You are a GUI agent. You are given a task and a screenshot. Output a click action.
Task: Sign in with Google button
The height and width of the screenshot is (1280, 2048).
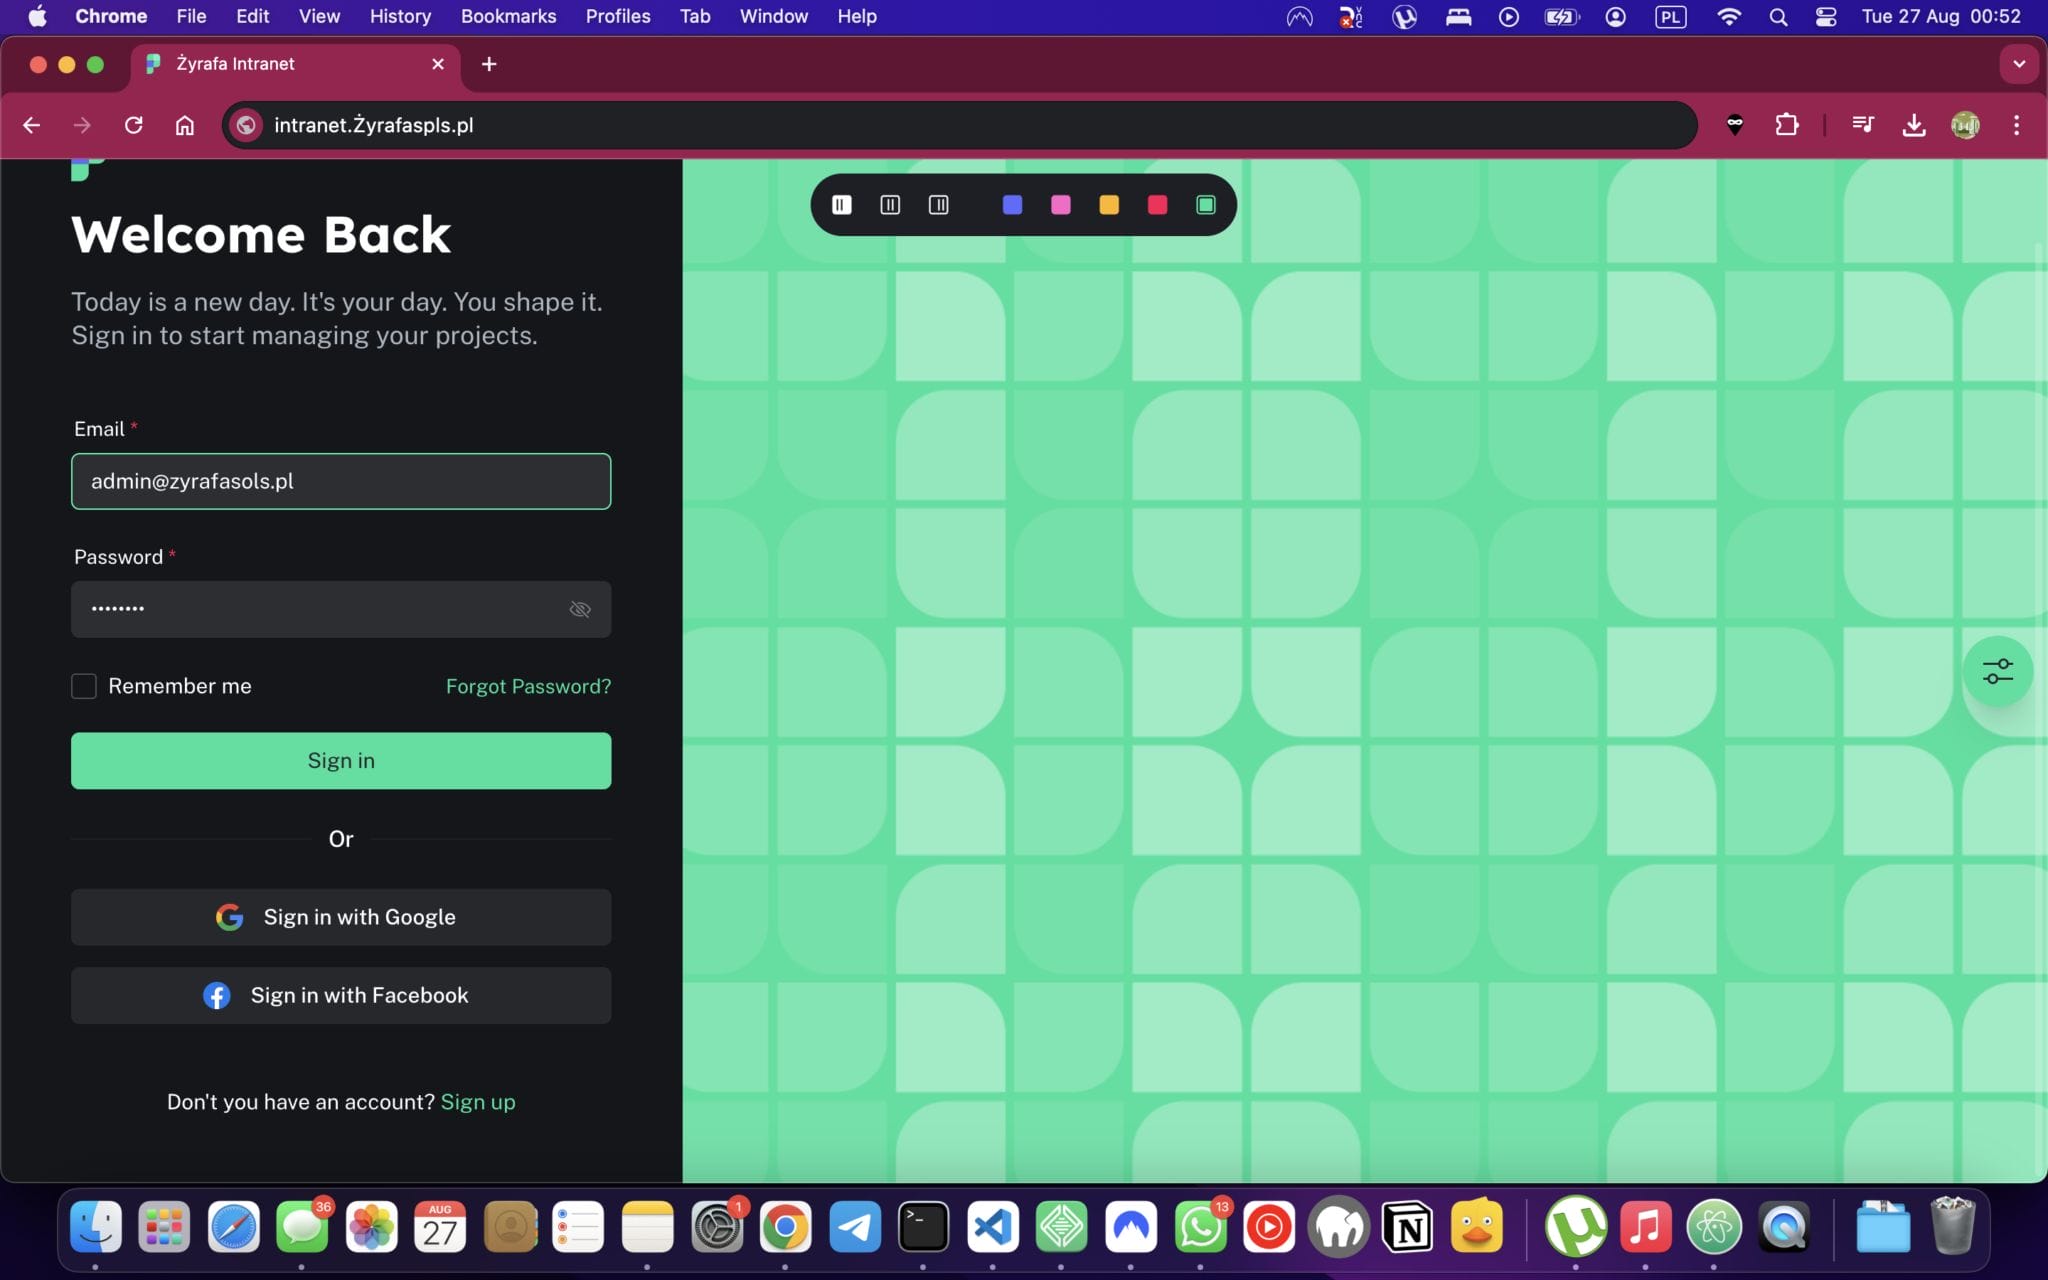pyautogui.click(x=341, y=917)
